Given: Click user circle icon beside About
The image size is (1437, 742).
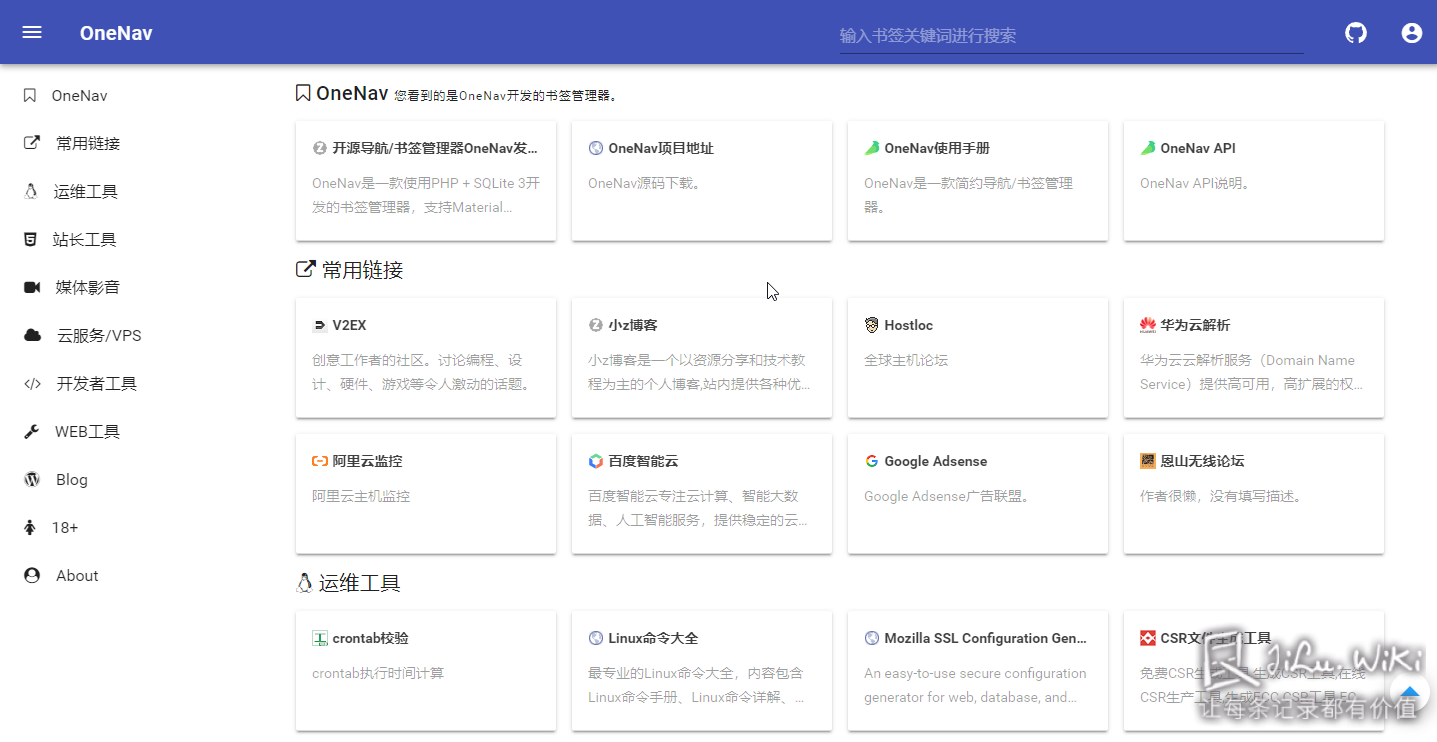Looking at the screenshot, I should (32, 575).
